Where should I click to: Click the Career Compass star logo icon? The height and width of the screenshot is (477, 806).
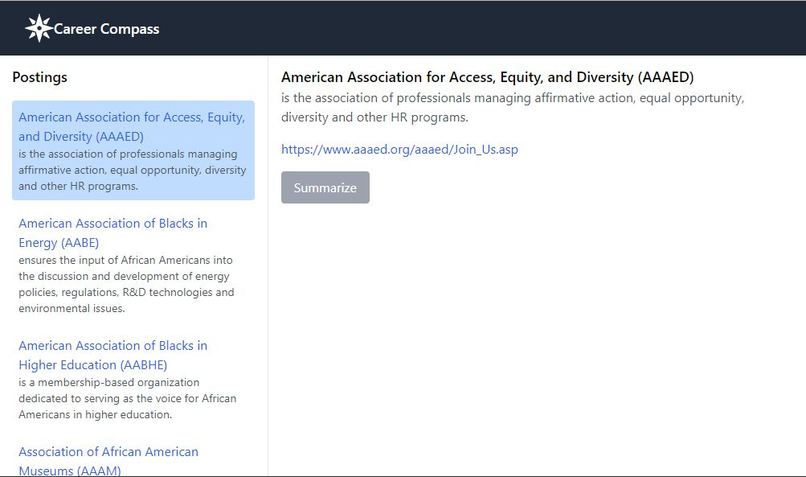[x=39, y=28]
